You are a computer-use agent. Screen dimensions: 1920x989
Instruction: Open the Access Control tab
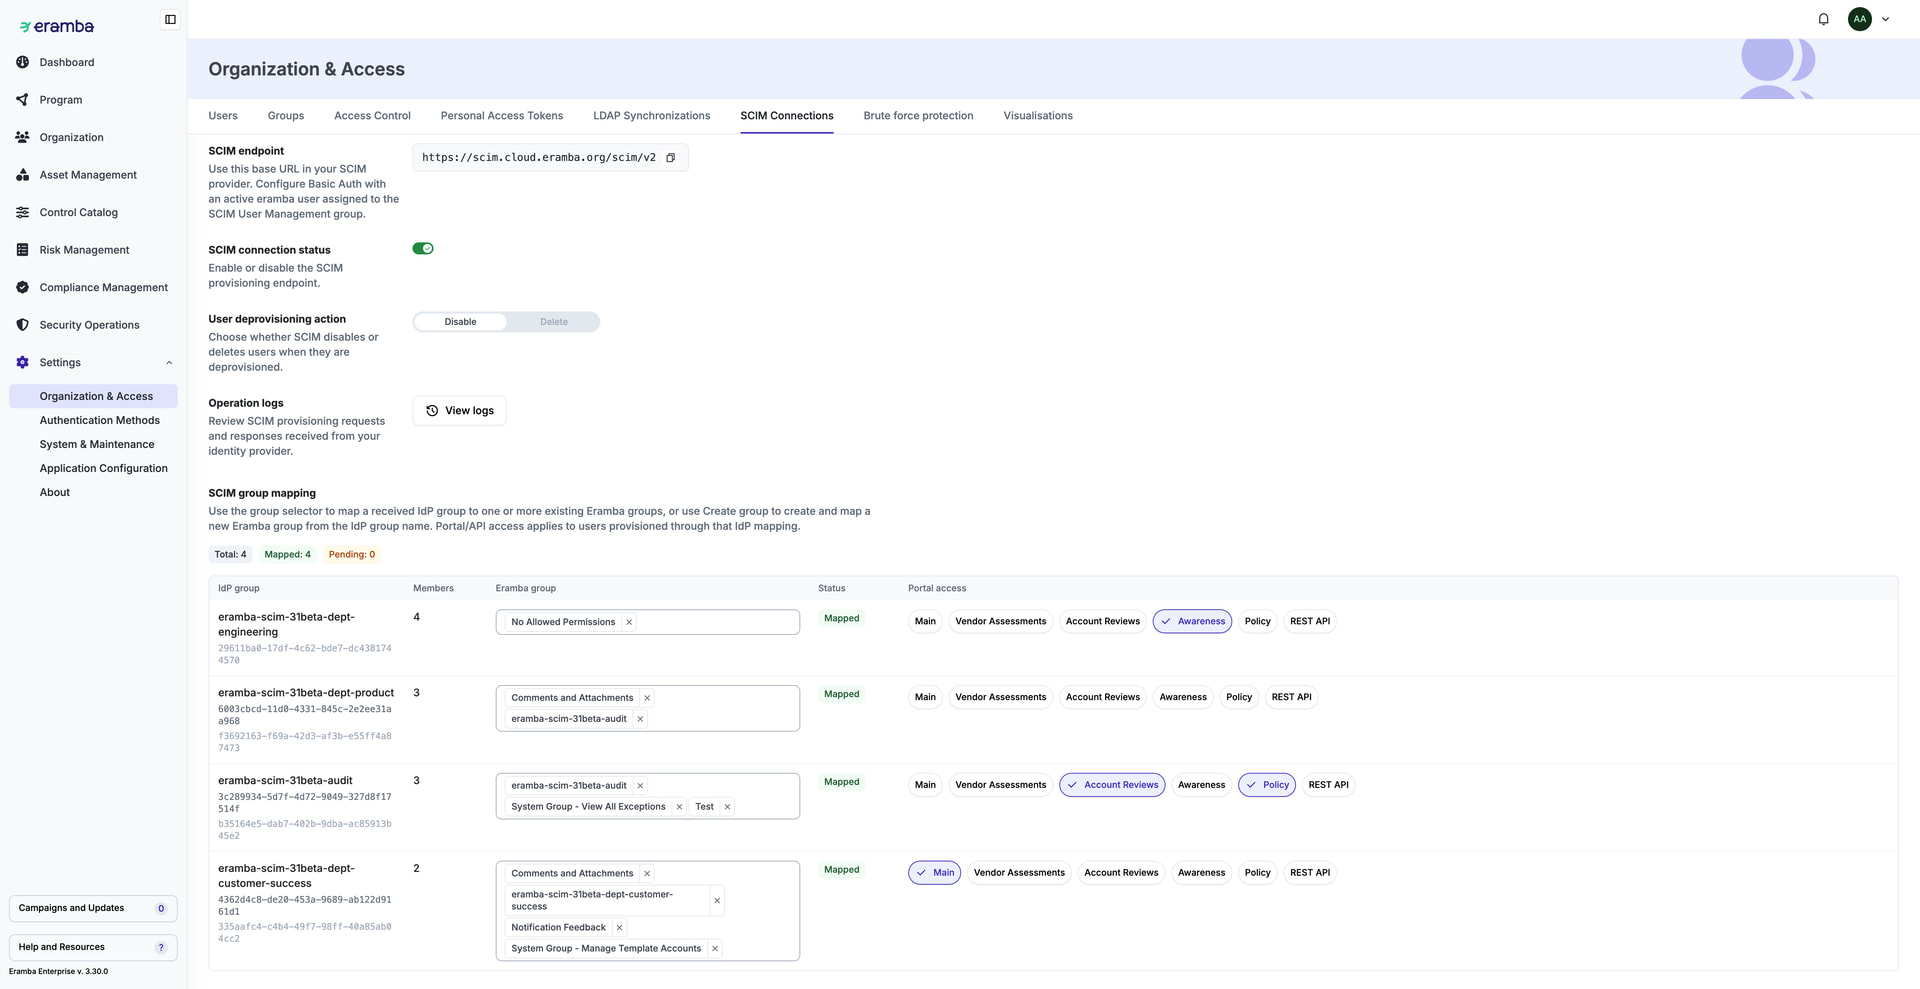pos(372,116)
